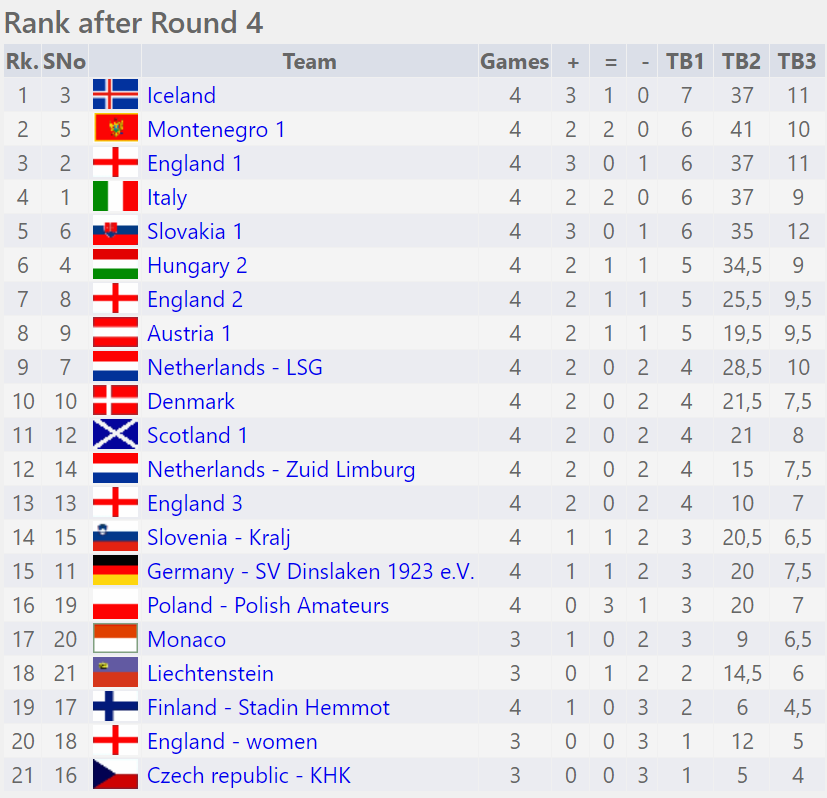
Task: Click the TB1 column header
Action: pos(685,61)
